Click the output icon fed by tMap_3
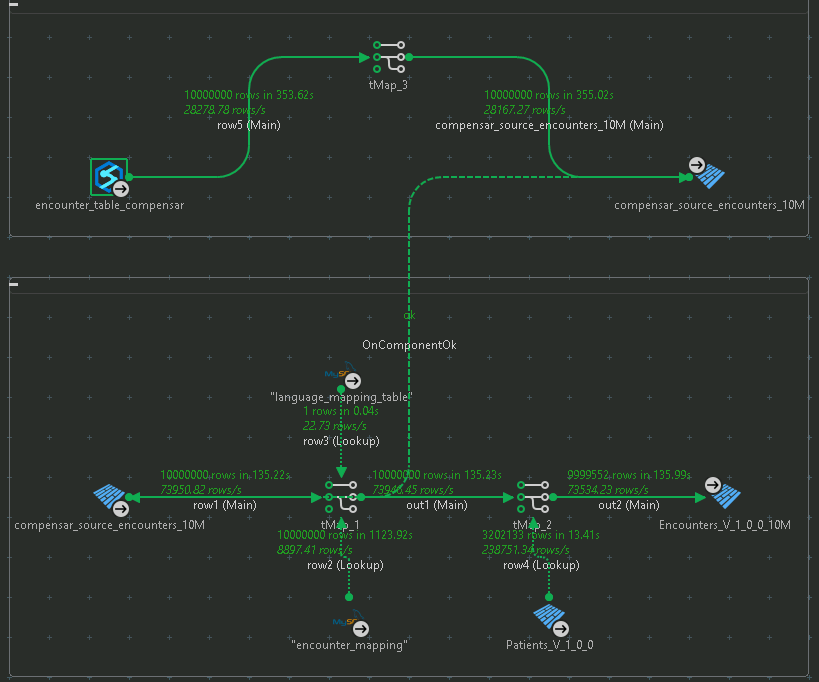The height and width of the screenshot is (682, 819). click(x=709, y=174)
